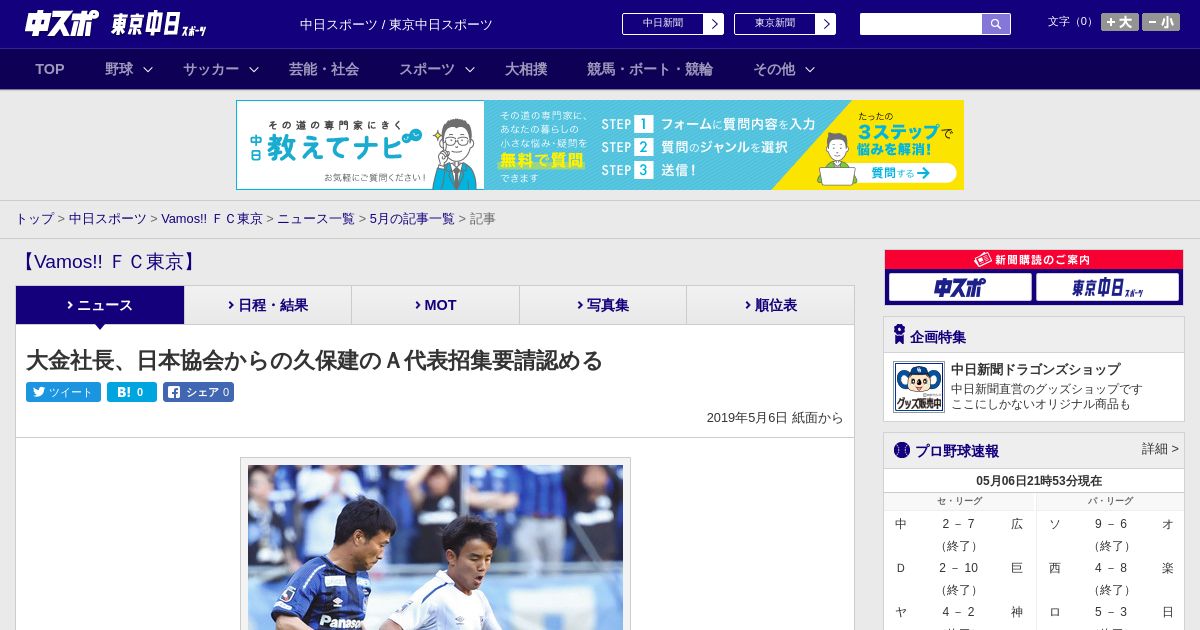This screenshot has height=630, width=1200.
Task: Click the Ｄ 2－10 巨 score row
Action: [959, 568]
